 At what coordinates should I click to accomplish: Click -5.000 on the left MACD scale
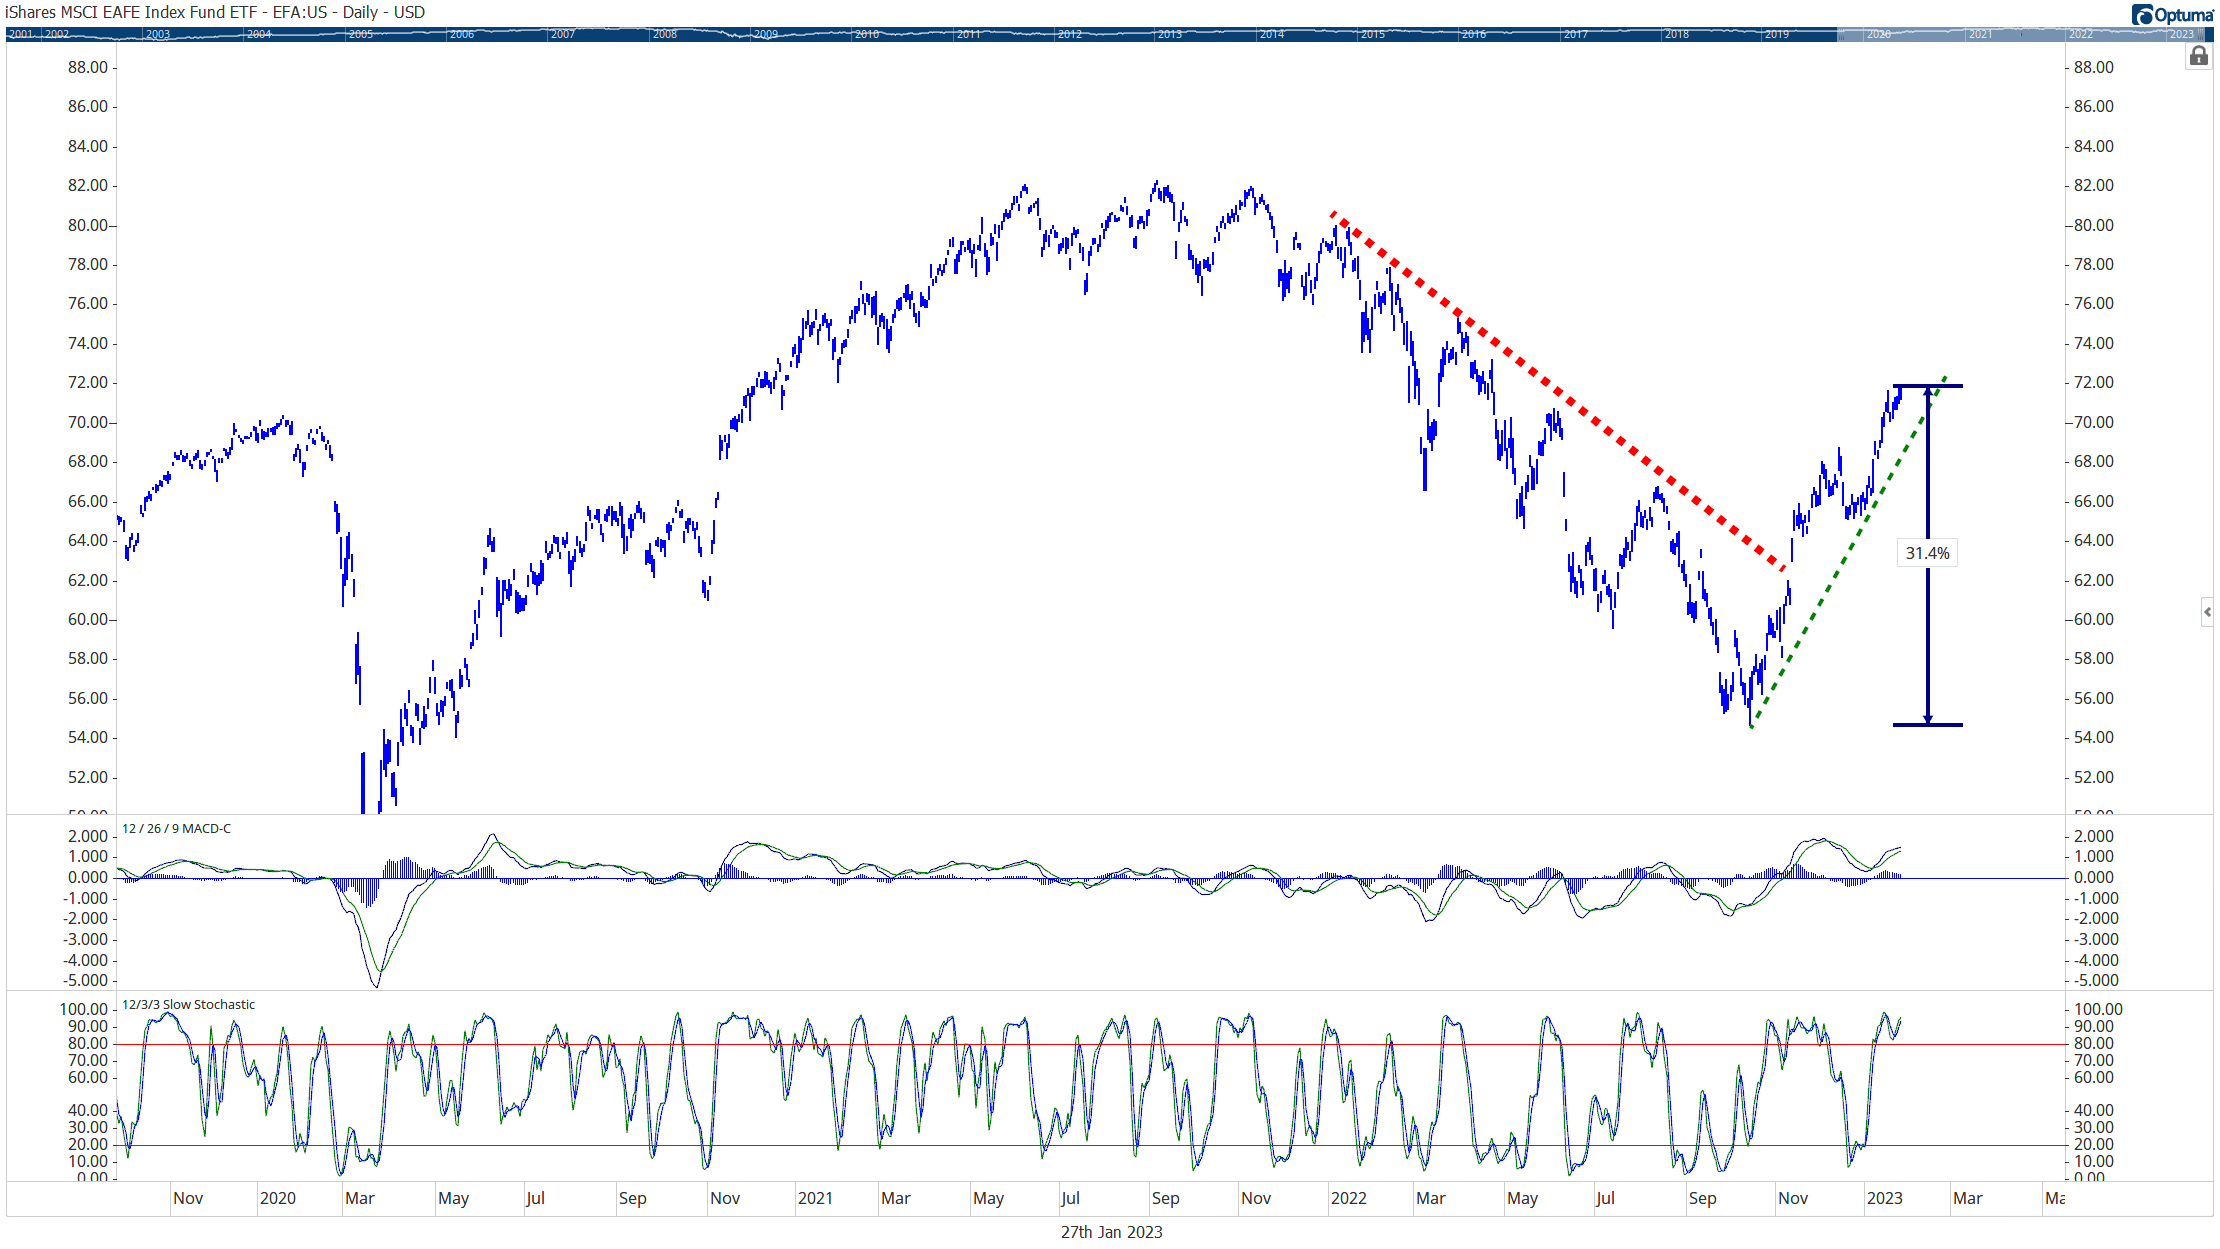[x=86, y=980]
